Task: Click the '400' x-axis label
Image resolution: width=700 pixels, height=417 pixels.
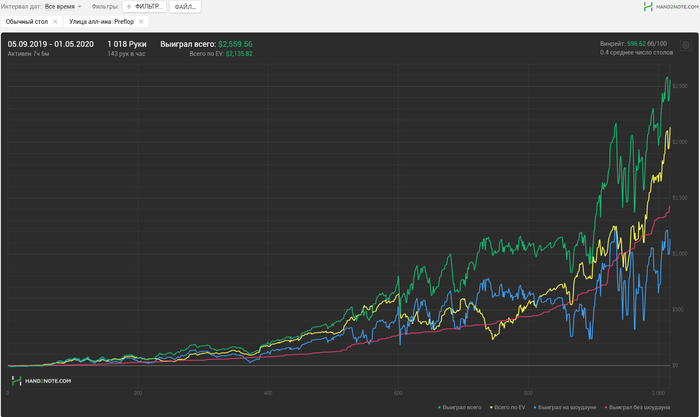Action: click(x=268, y=393)
